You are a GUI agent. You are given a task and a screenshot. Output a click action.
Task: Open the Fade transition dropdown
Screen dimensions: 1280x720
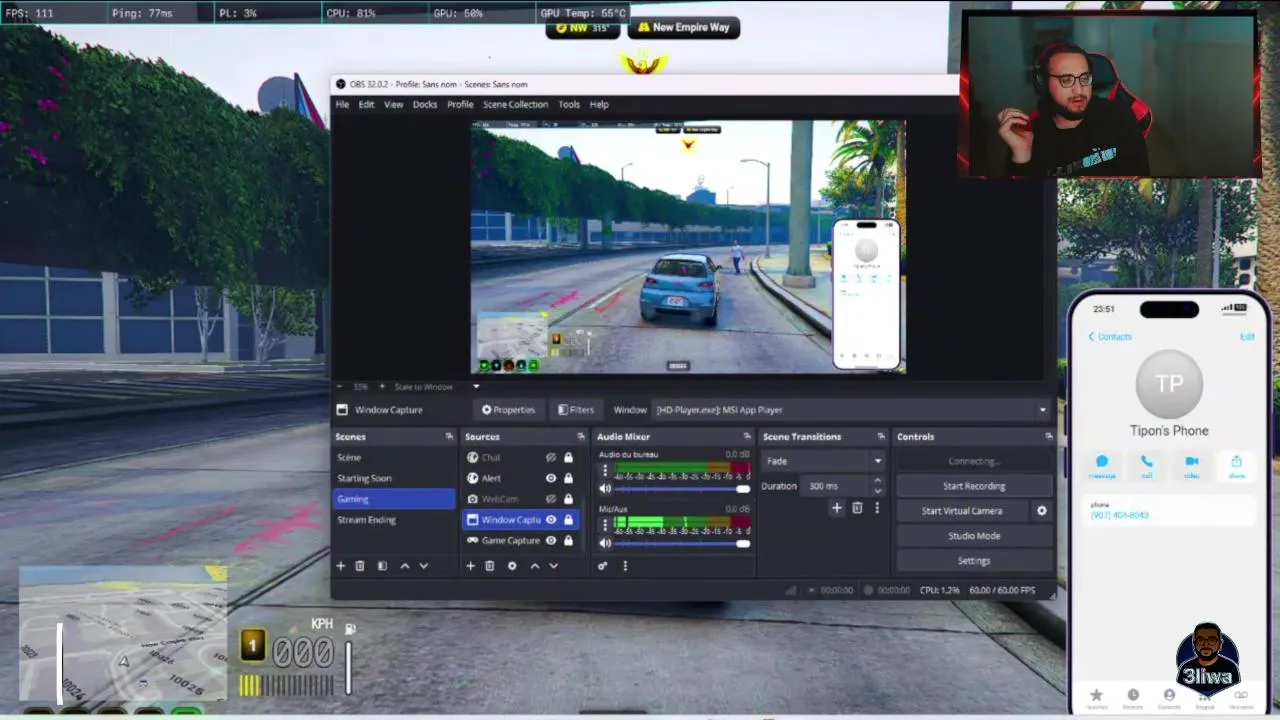coord(824,461)
